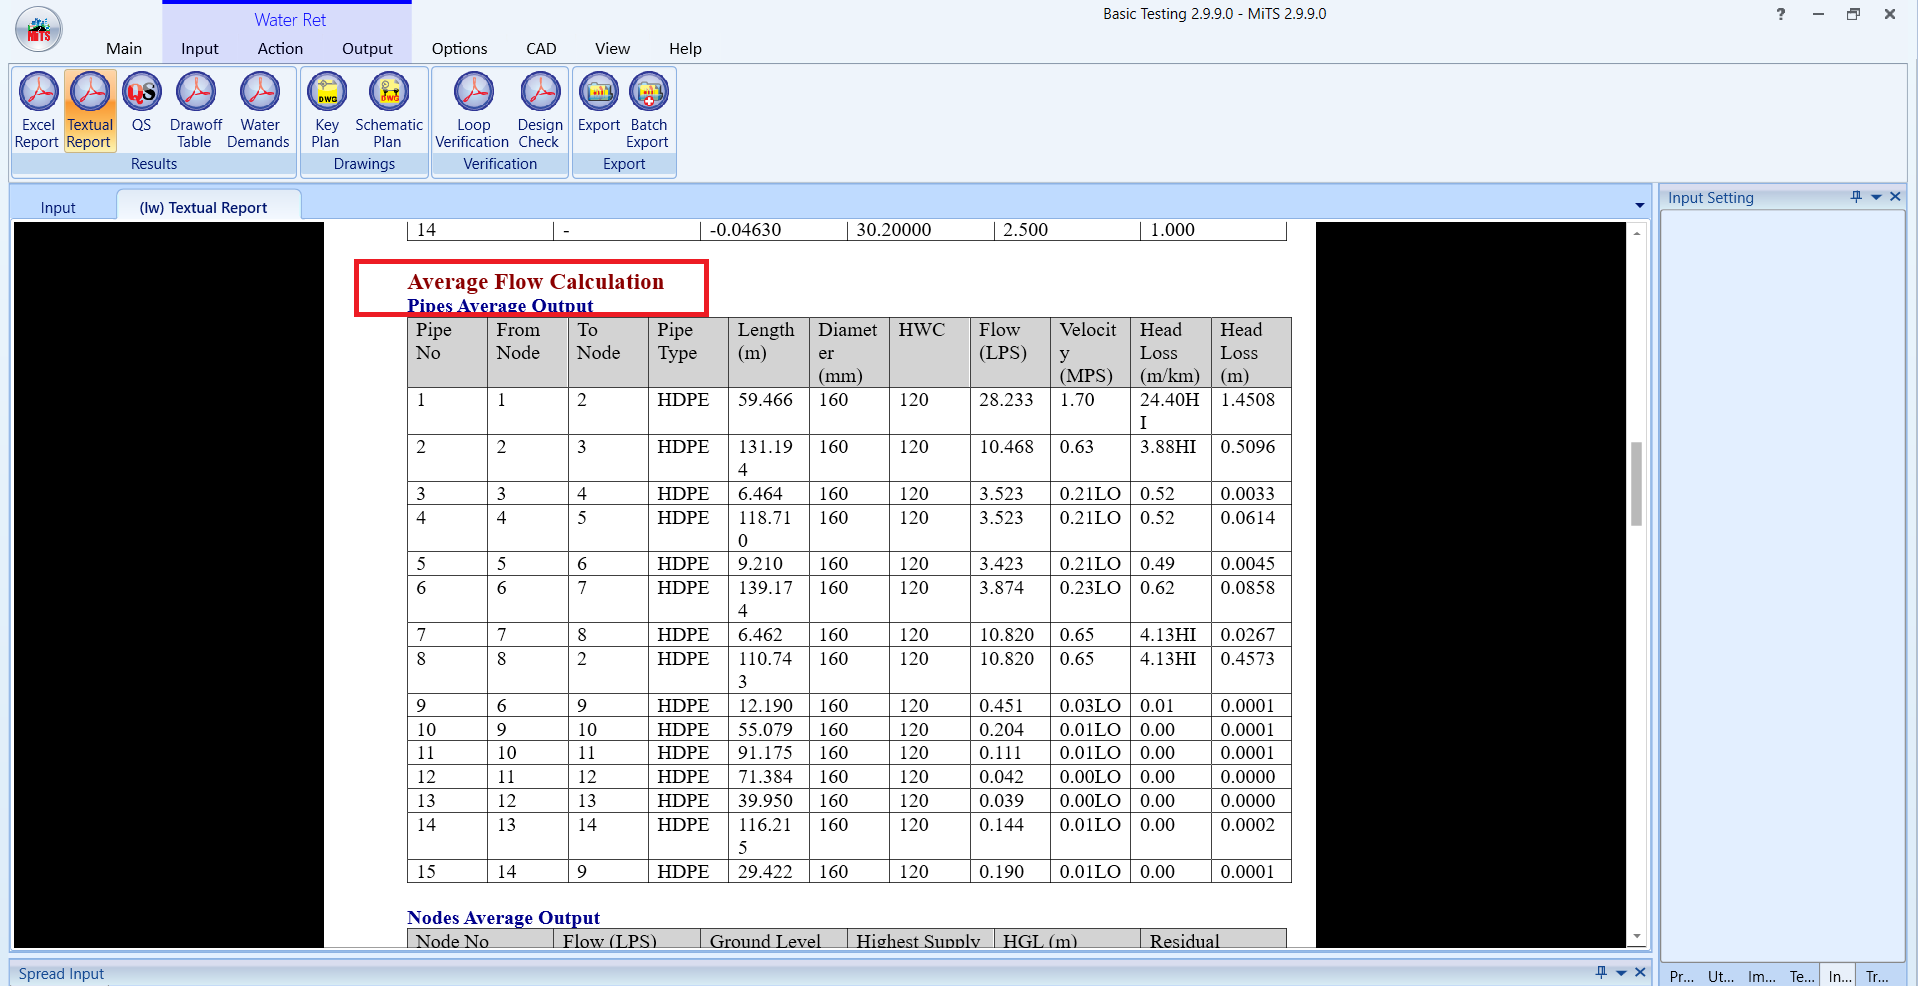
Task: Close the Spread Input panel
Action: [1640, 972]
